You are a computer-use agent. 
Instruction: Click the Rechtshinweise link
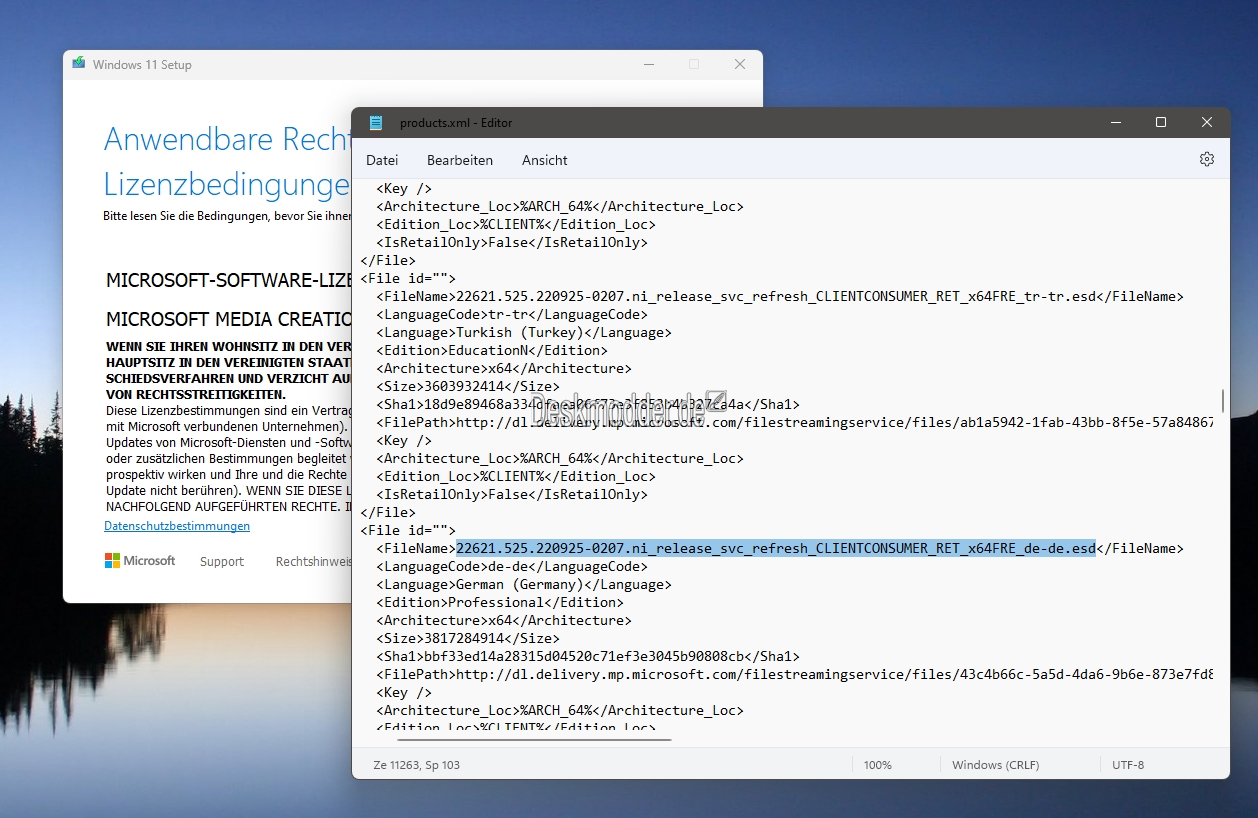(x=314, y=562)
